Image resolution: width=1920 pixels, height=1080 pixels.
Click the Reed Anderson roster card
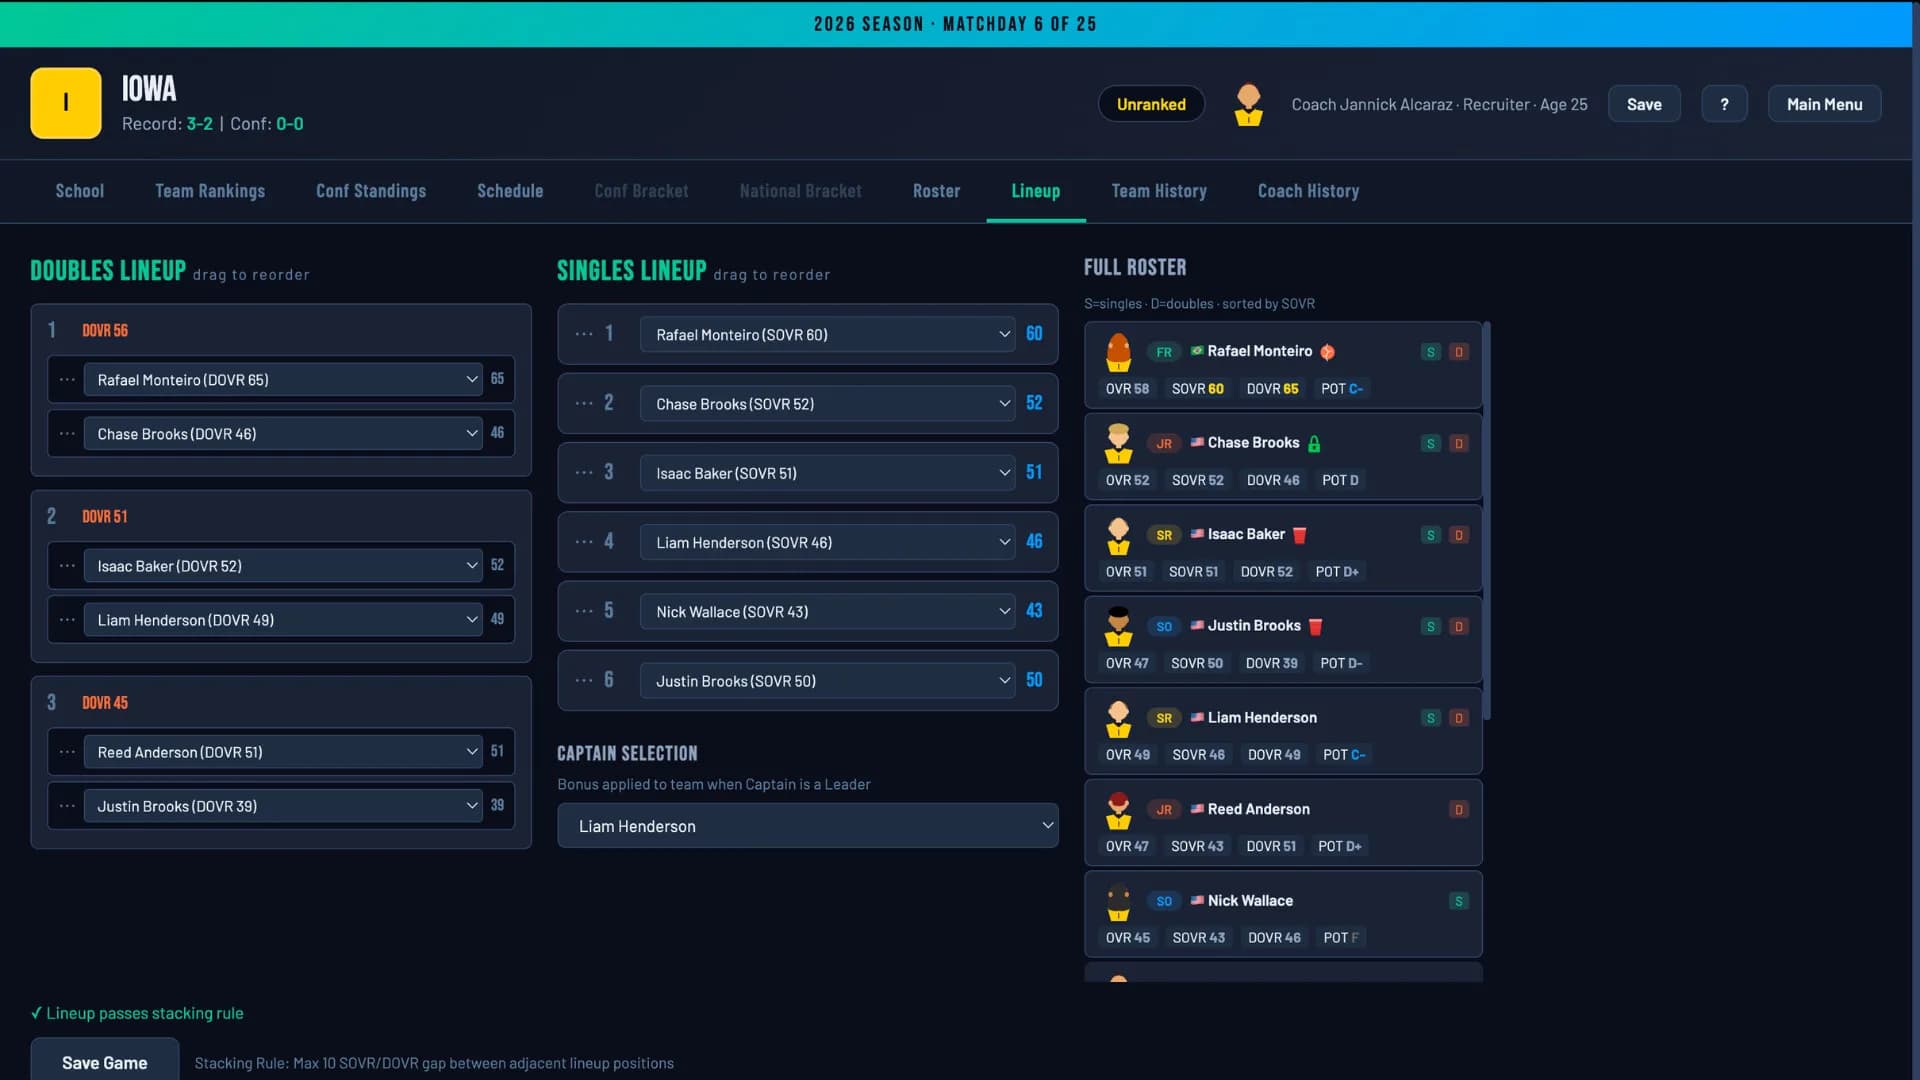1283,822
